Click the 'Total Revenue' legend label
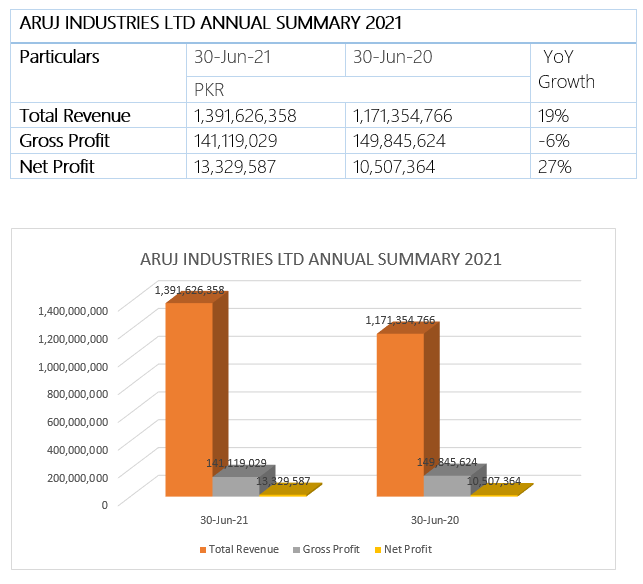 244,550
